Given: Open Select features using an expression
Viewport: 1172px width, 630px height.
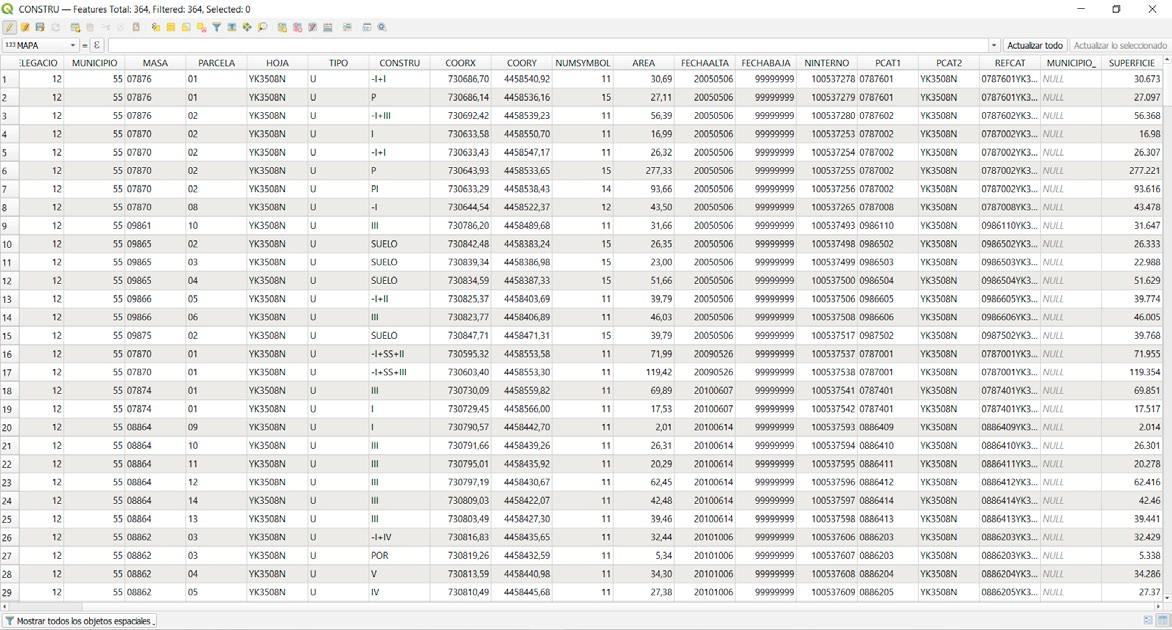Looking at the screenshot, I should coord(155,28).
